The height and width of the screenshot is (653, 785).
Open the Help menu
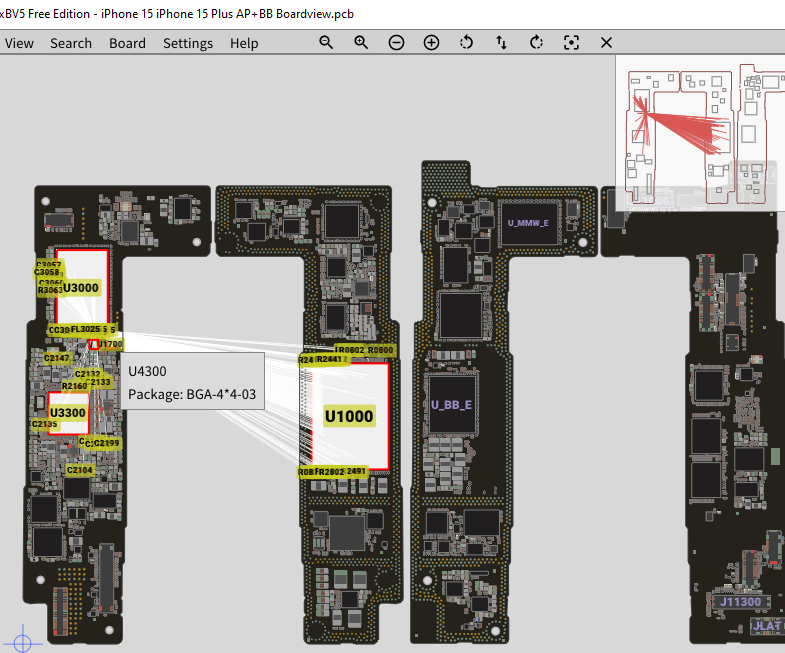coord(244,44)
